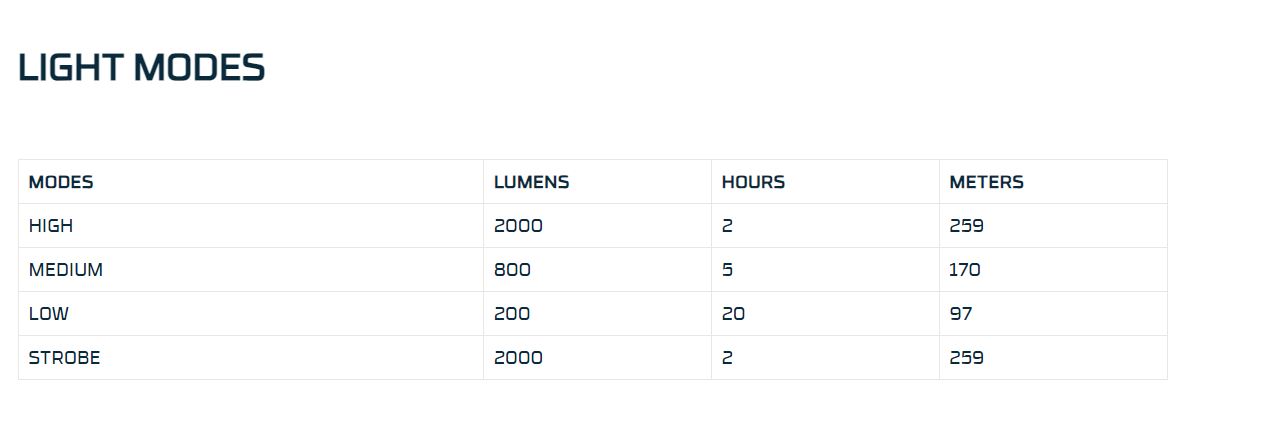Click the METERS column header
This screenshot has width=1275, height=443.
coord(986,182)
